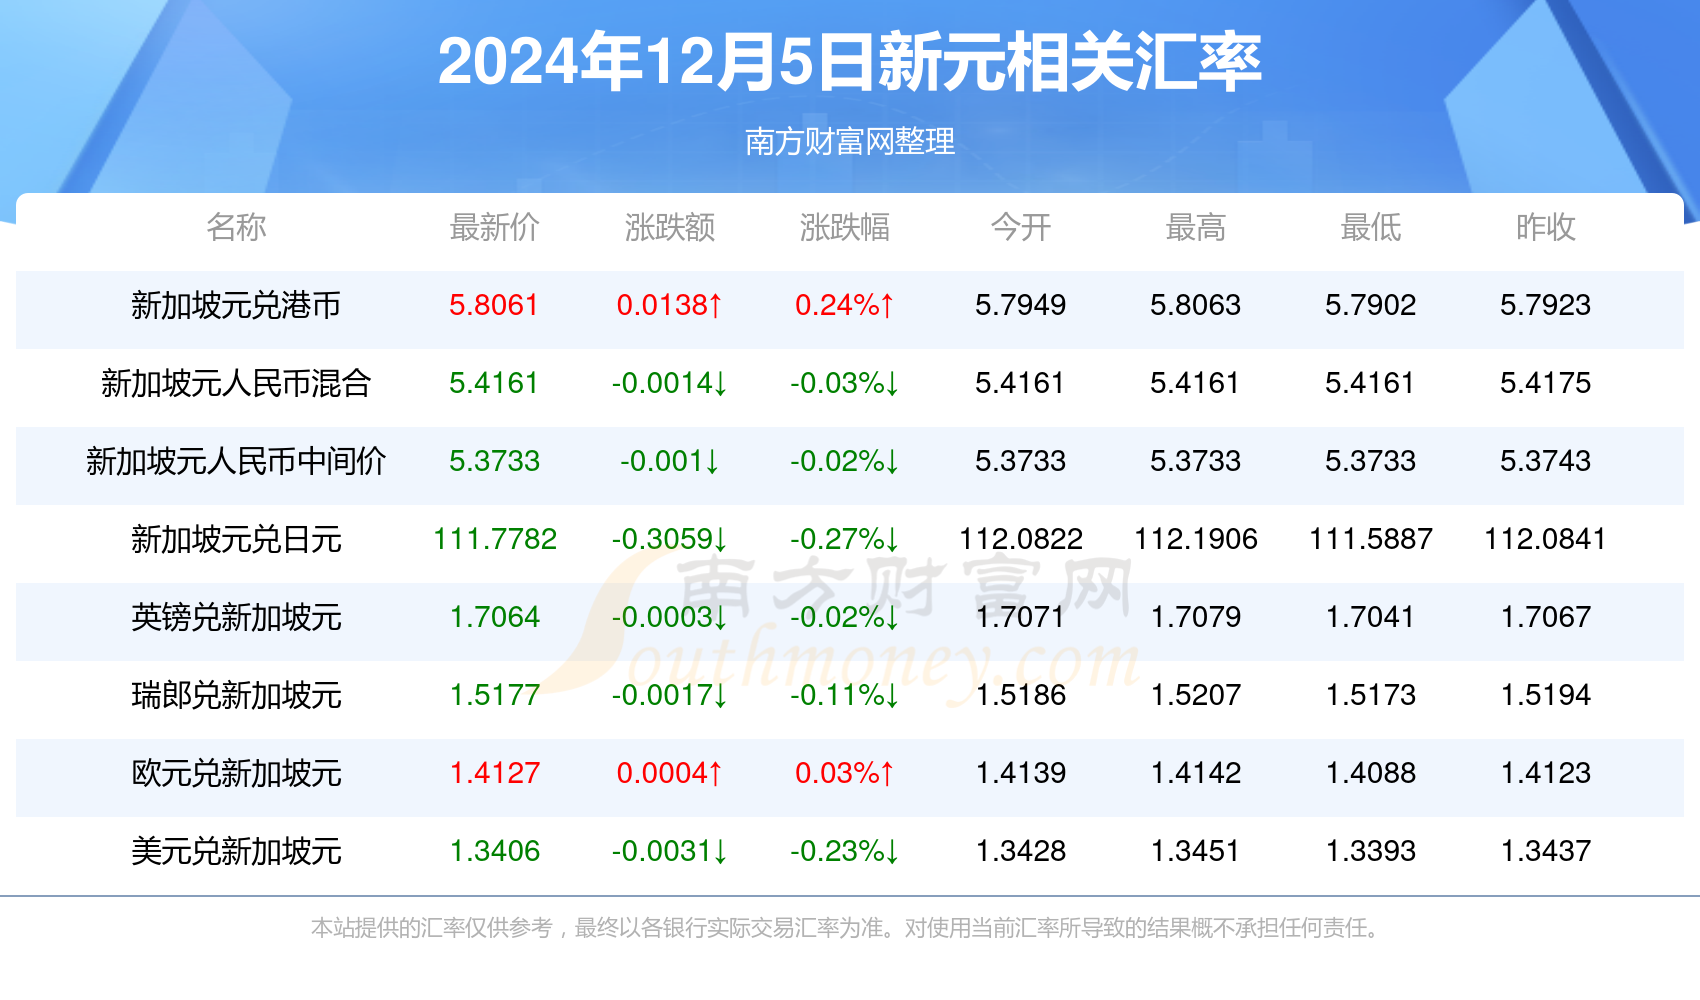Viewport: 1700px width, 1000px height.
Task: Select the 涨跌幅 column header
Action: click(x=845, y=227)
